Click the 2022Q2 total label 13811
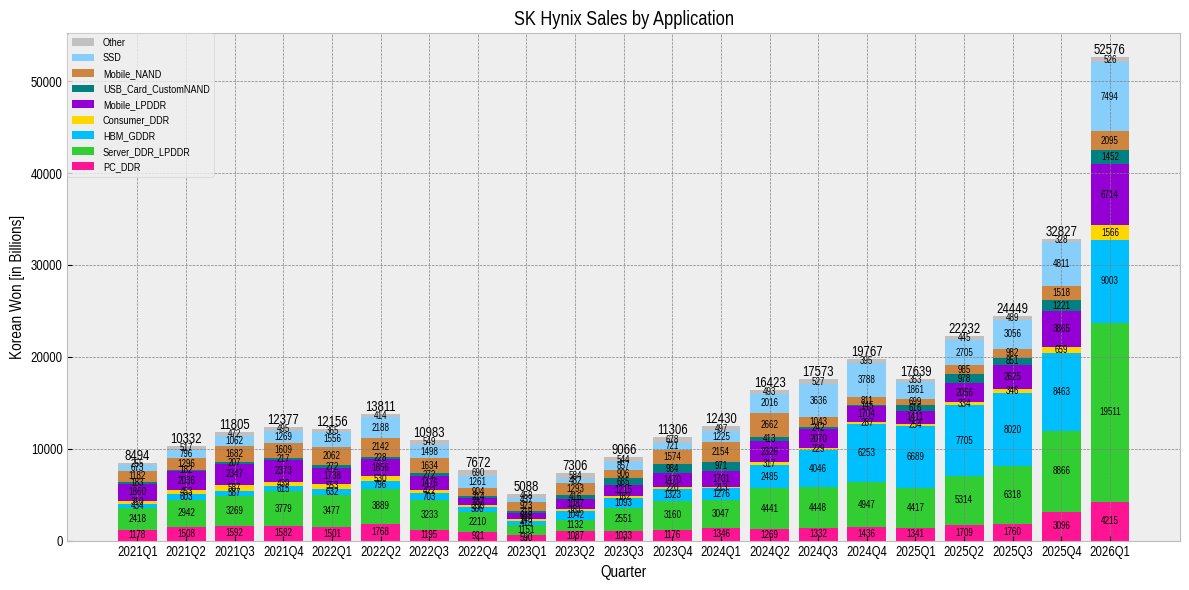Screen dimensions: 1189x590 (380, 406)
